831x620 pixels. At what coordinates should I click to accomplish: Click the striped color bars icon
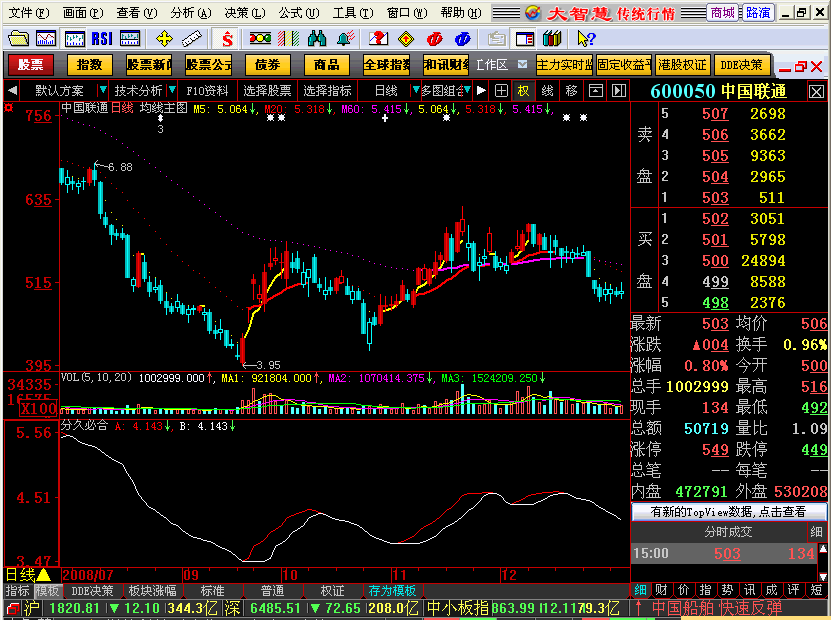(x=289, y=39)
